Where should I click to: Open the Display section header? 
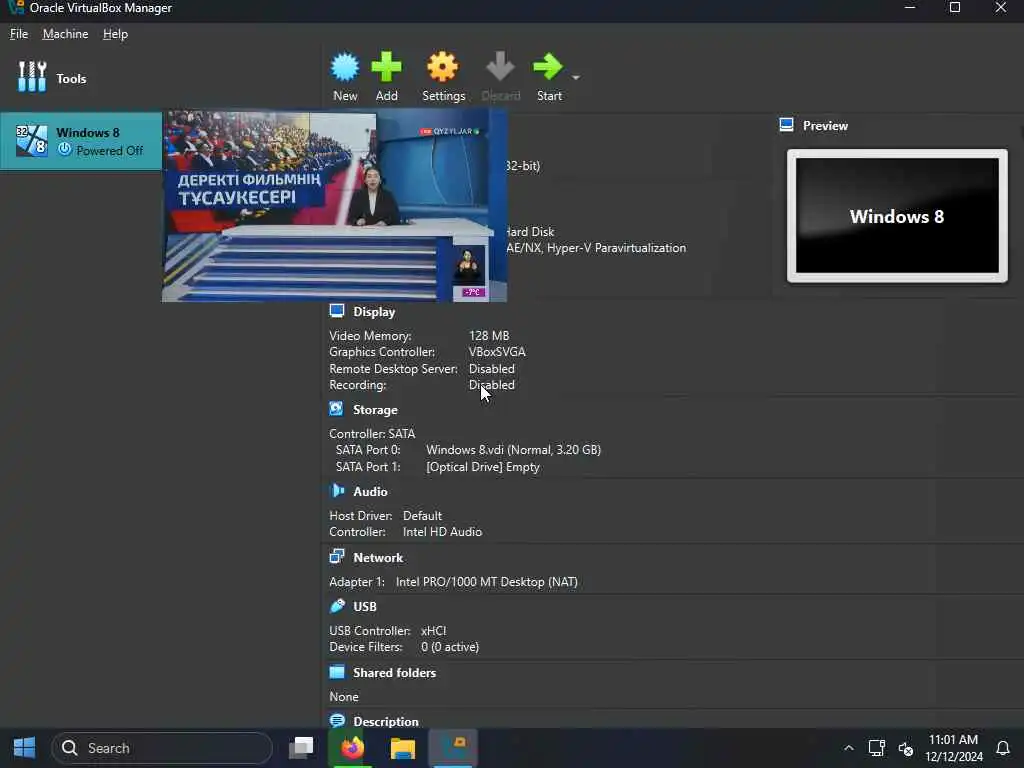pyautogui.click(x=374, y=312)
